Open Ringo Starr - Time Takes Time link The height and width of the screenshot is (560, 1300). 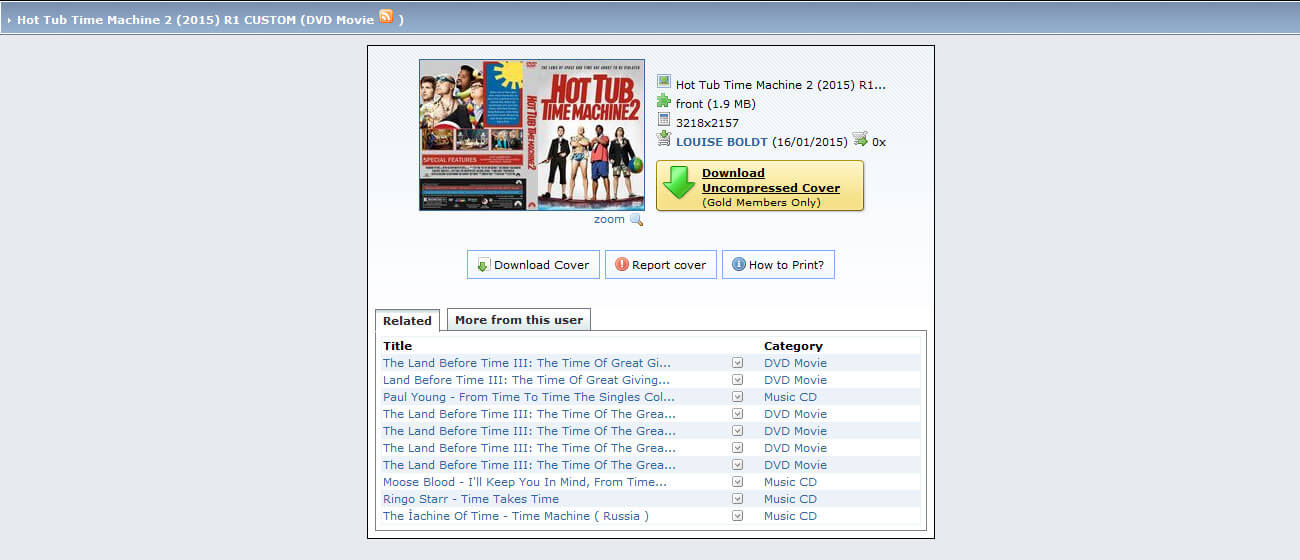tap(471, 499)
